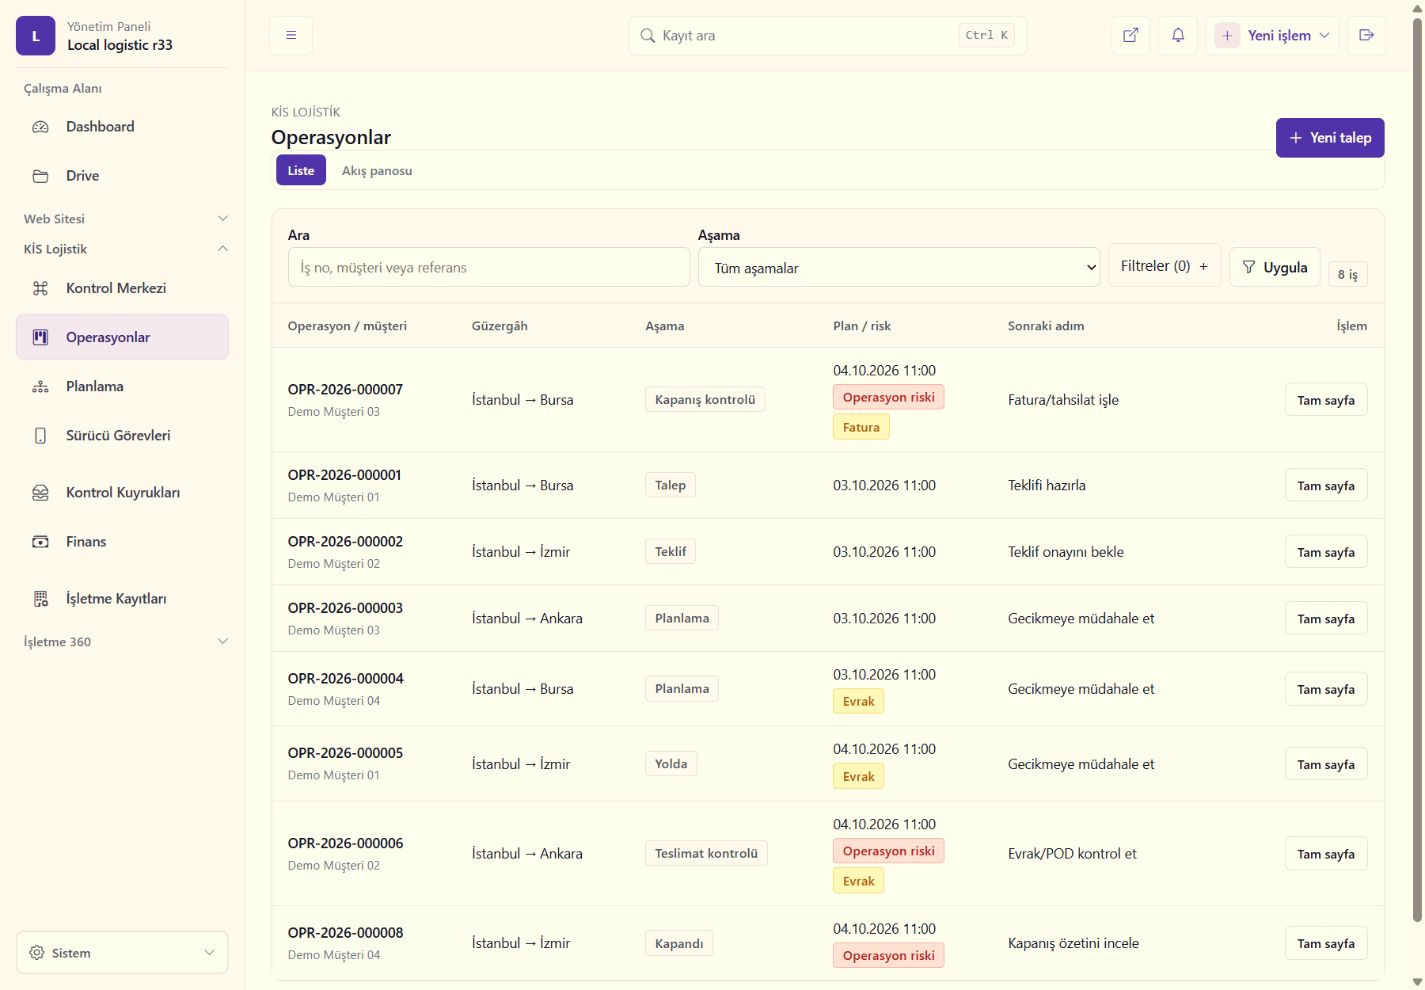1425x990 pixels.
Task: Click the logout icon in top bar
Action: pos(1366,35)
